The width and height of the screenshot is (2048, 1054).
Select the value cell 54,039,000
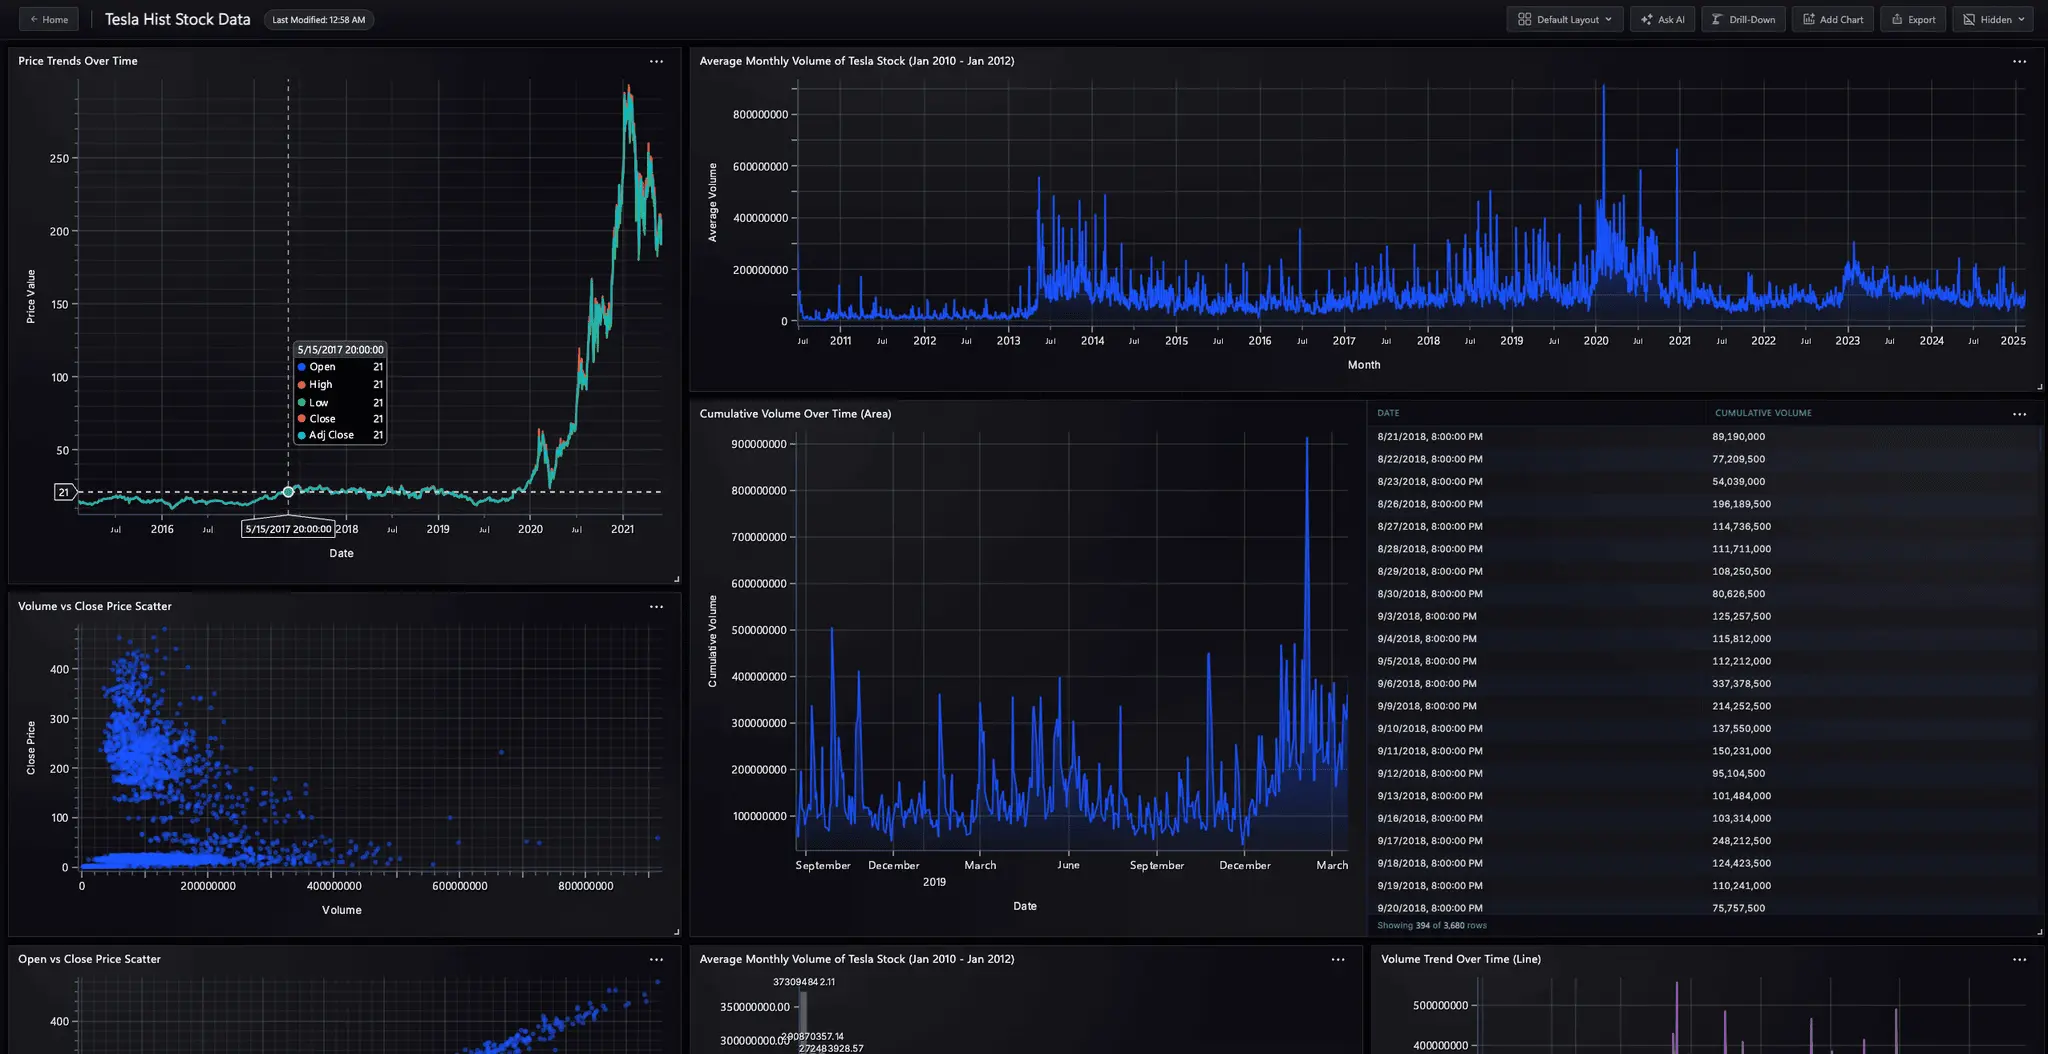point(1738,482)
